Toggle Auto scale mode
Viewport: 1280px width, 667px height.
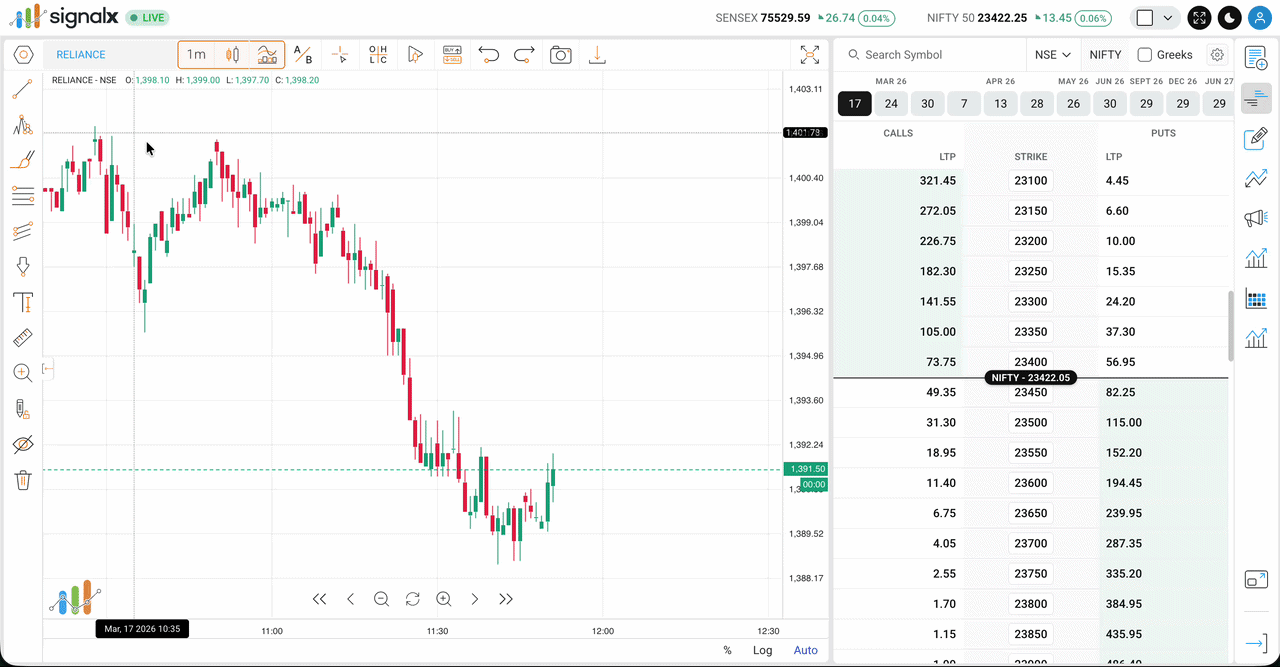805,650
